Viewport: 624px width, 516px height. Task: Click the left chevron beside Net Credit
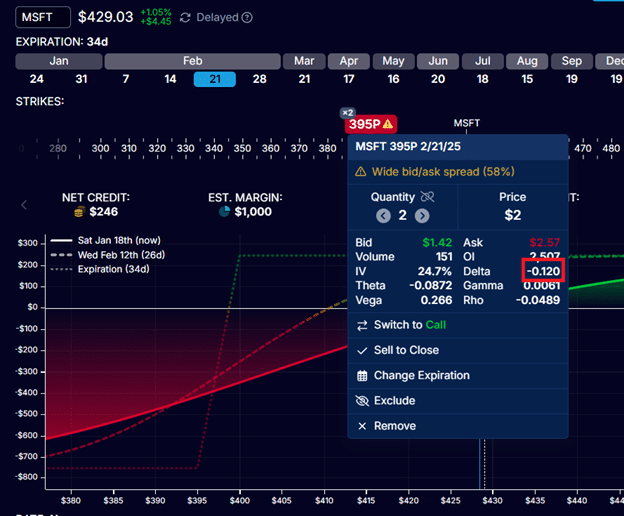tap(24, 205)
